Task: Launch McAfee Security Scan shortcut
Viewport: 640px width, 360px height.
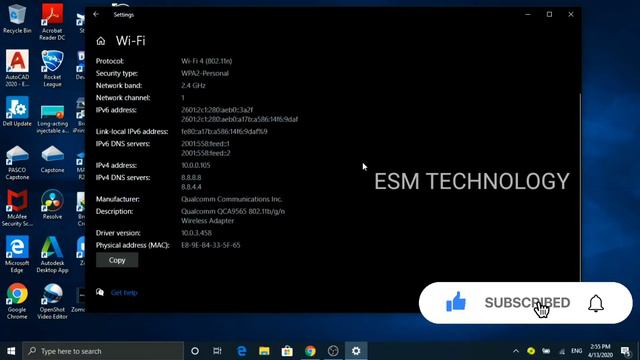Action: click(17, 208)
